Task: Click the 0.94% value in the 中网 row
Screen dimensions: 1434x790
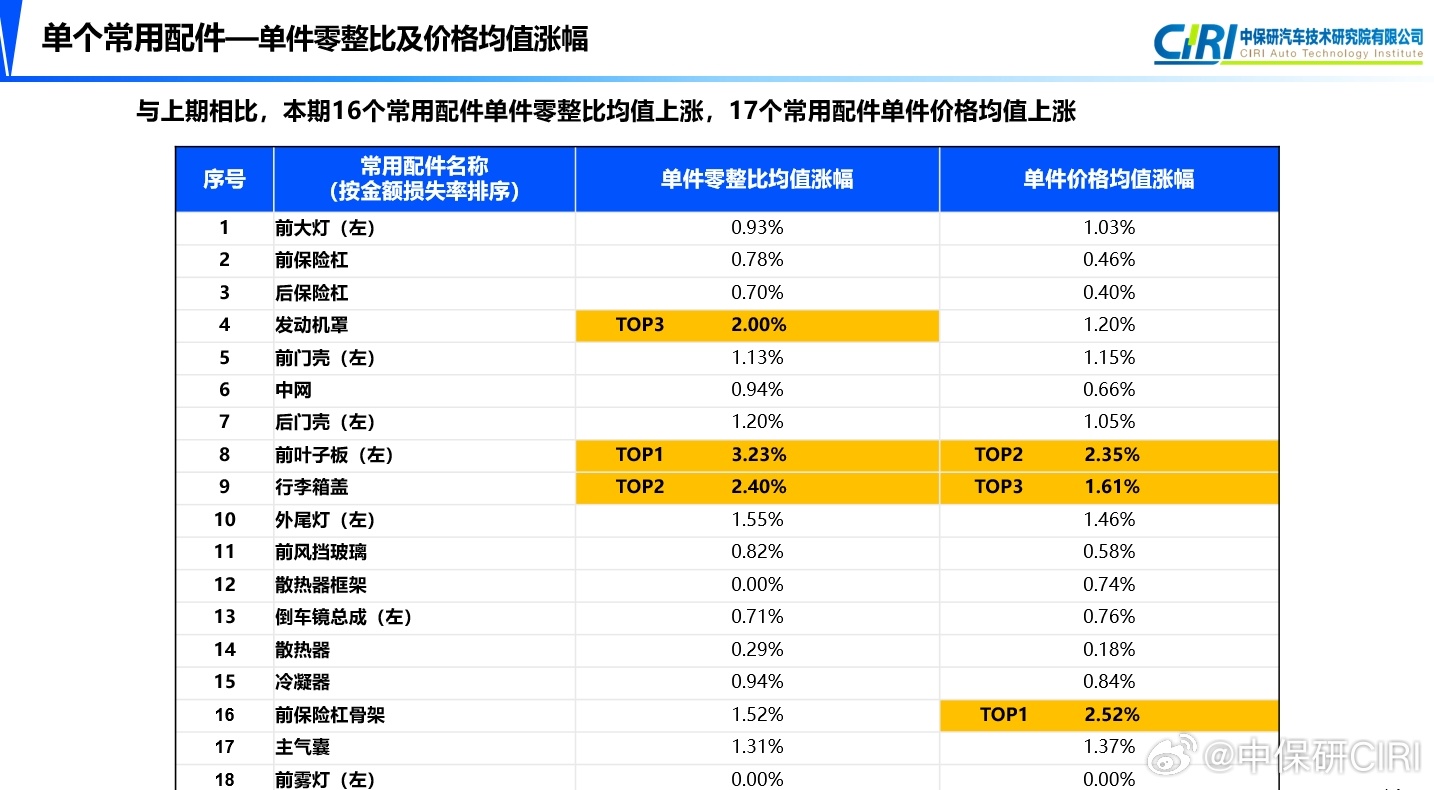Action: (x=757, y=390)
